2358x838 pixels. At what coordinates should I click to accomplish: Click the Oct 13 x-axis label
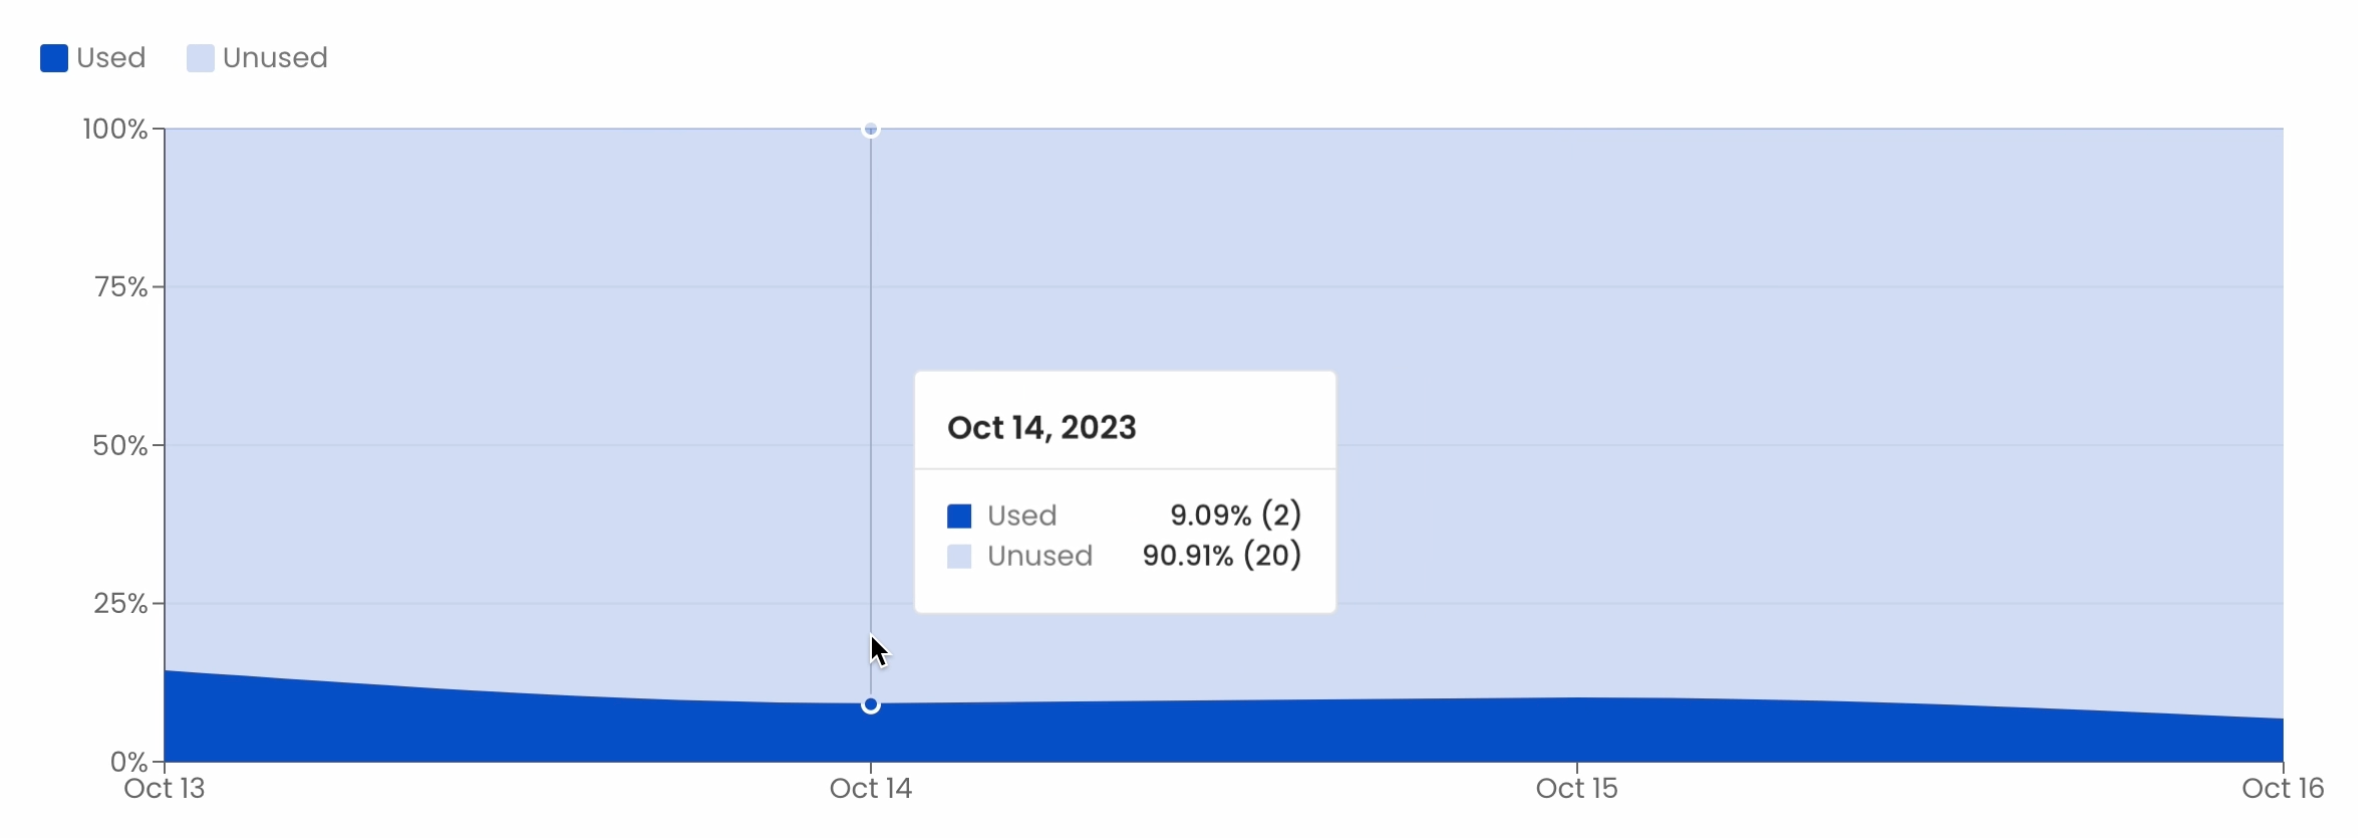click(164, 789)
